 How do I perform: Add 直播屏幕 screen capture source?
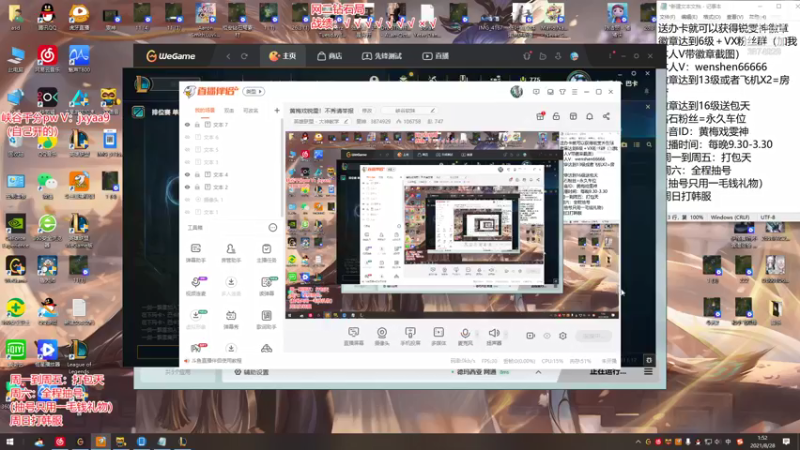click(x=354, y=336)
